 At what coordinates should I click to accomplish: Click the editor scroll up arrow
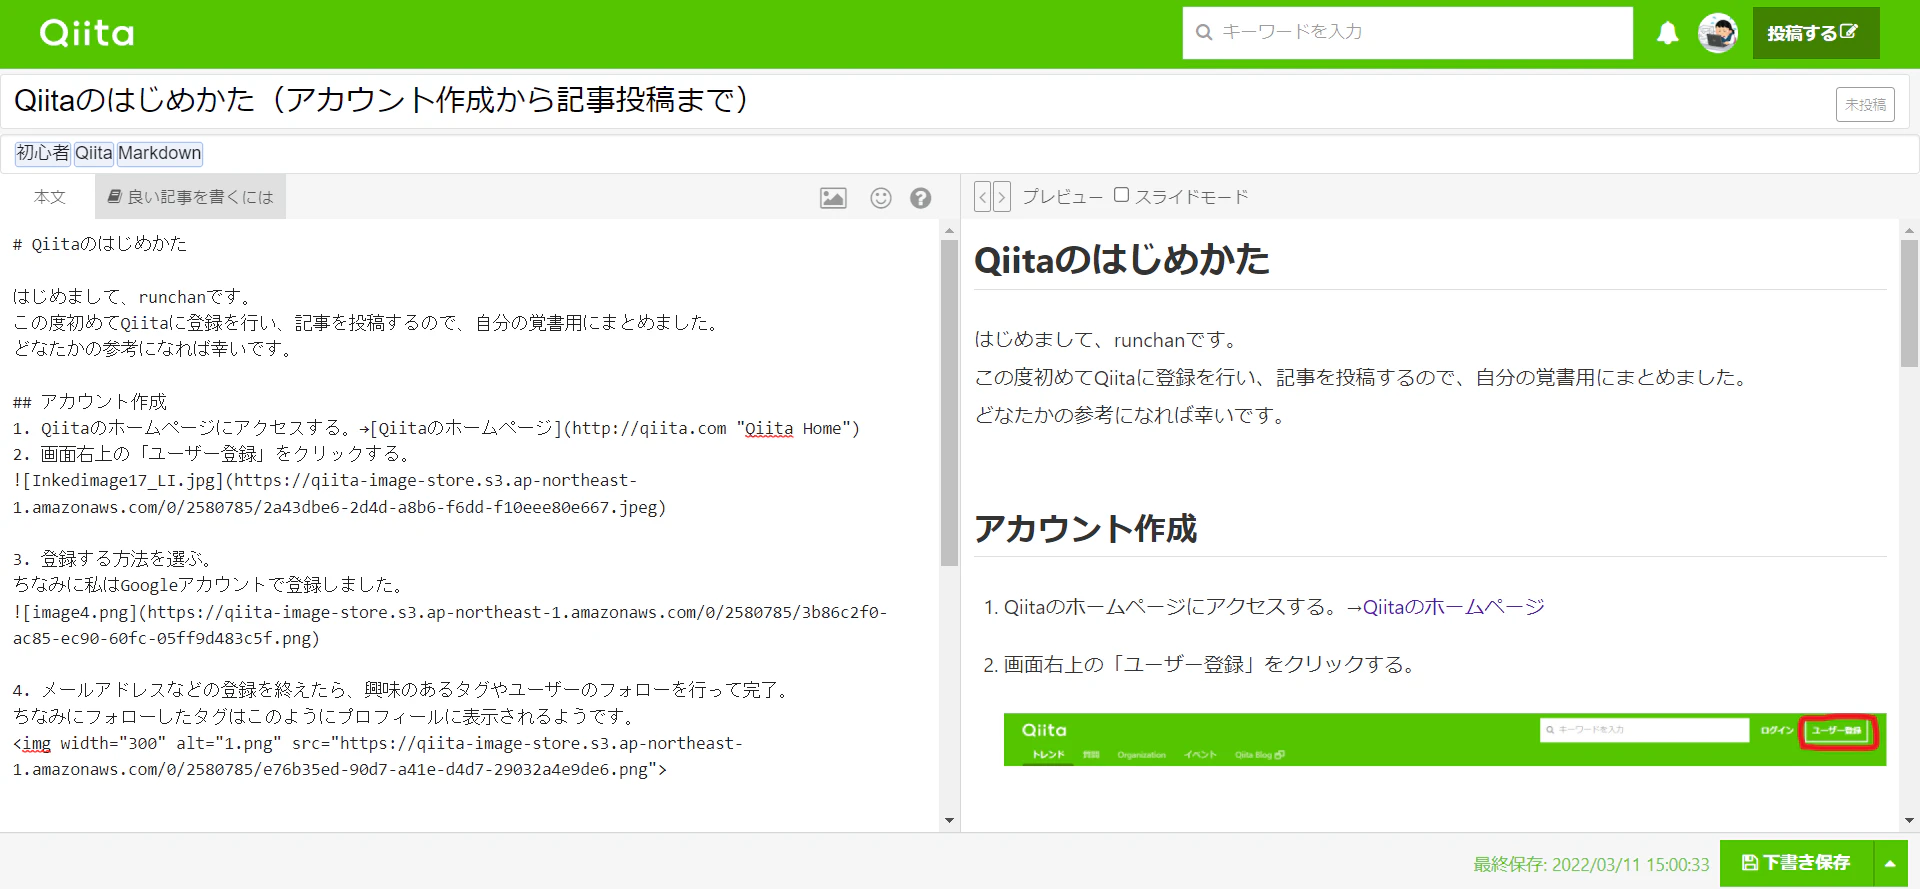[x=949, y=231]
